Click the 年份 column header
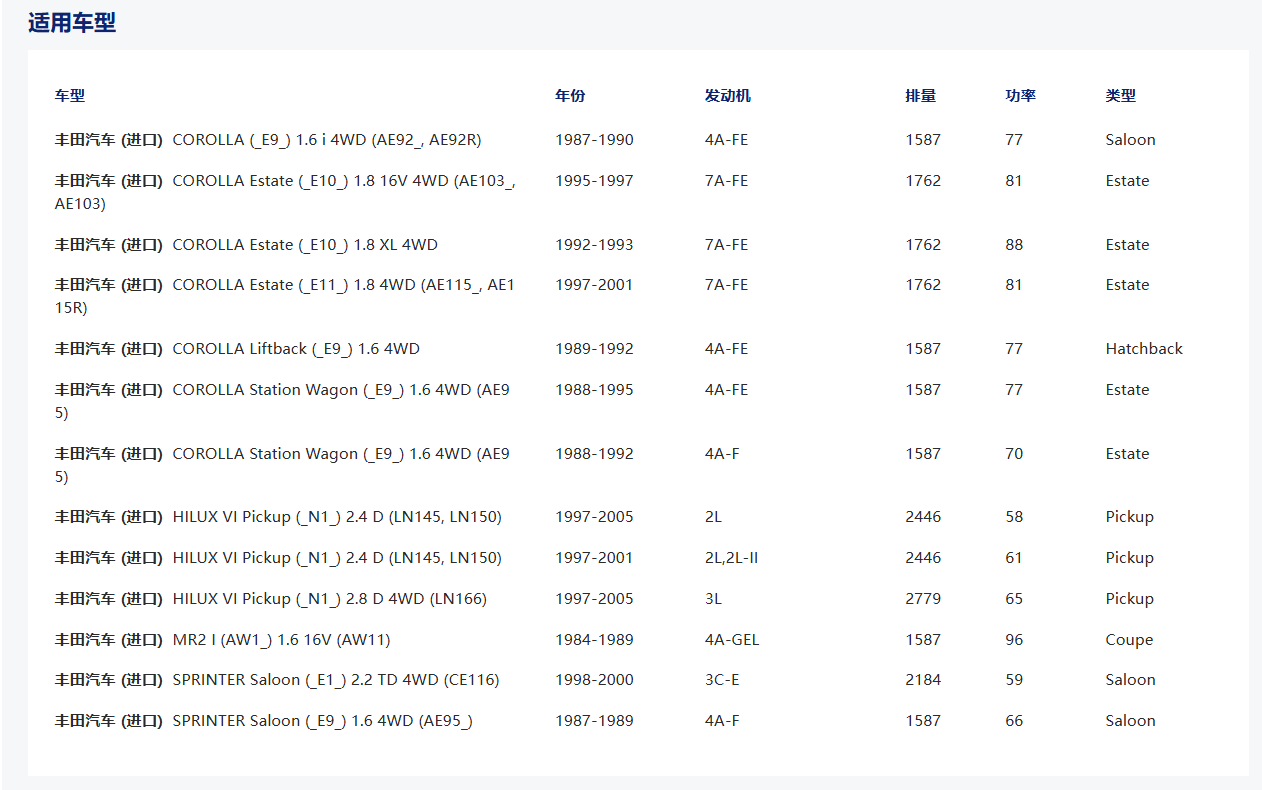Viewport: 1262px width, 790px height. click(x=570, y=96)
